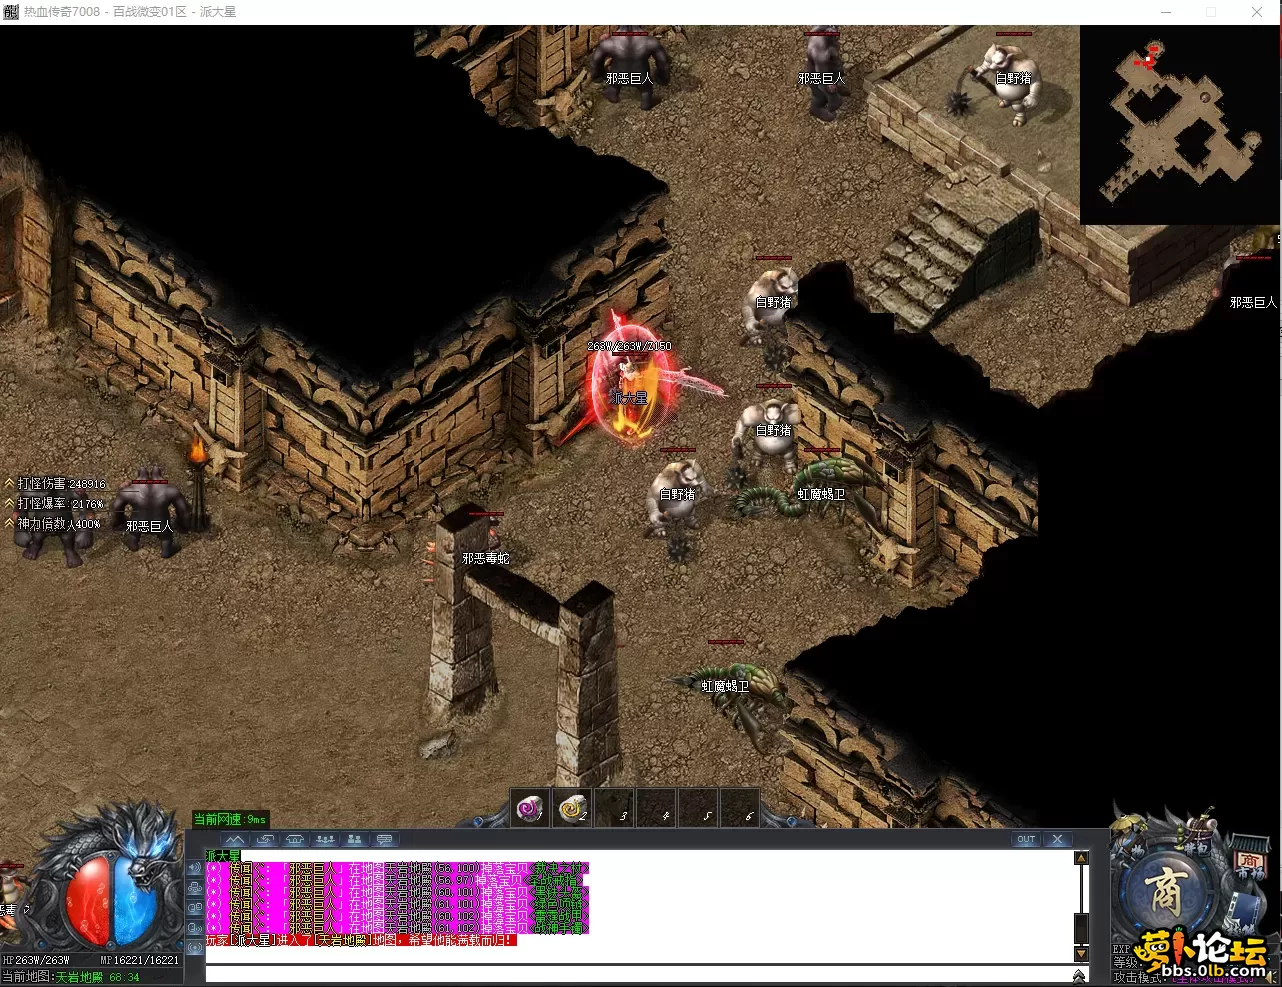Click the chat message input field
1282x987 pixels.
[638, 975]
